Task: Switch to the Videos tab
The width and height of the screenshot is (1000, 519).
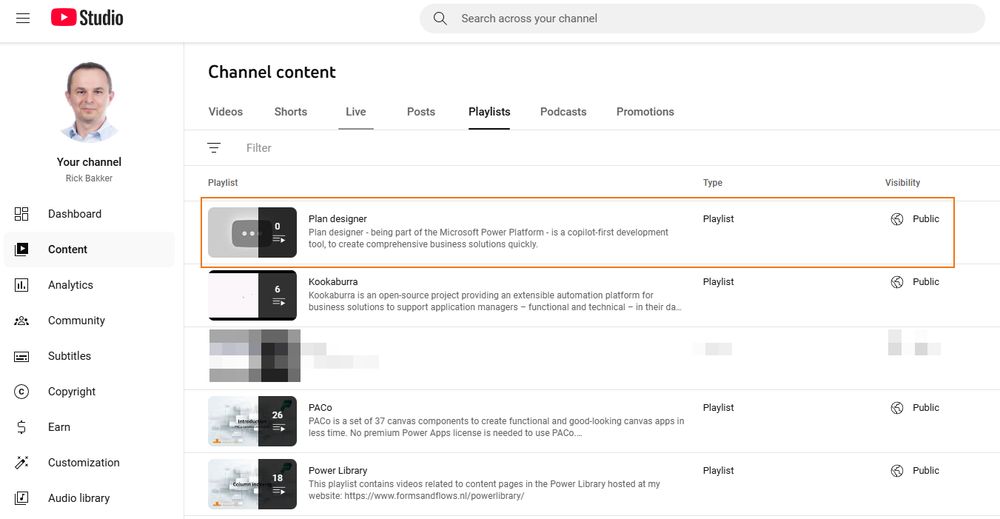Action: (226, 112)
